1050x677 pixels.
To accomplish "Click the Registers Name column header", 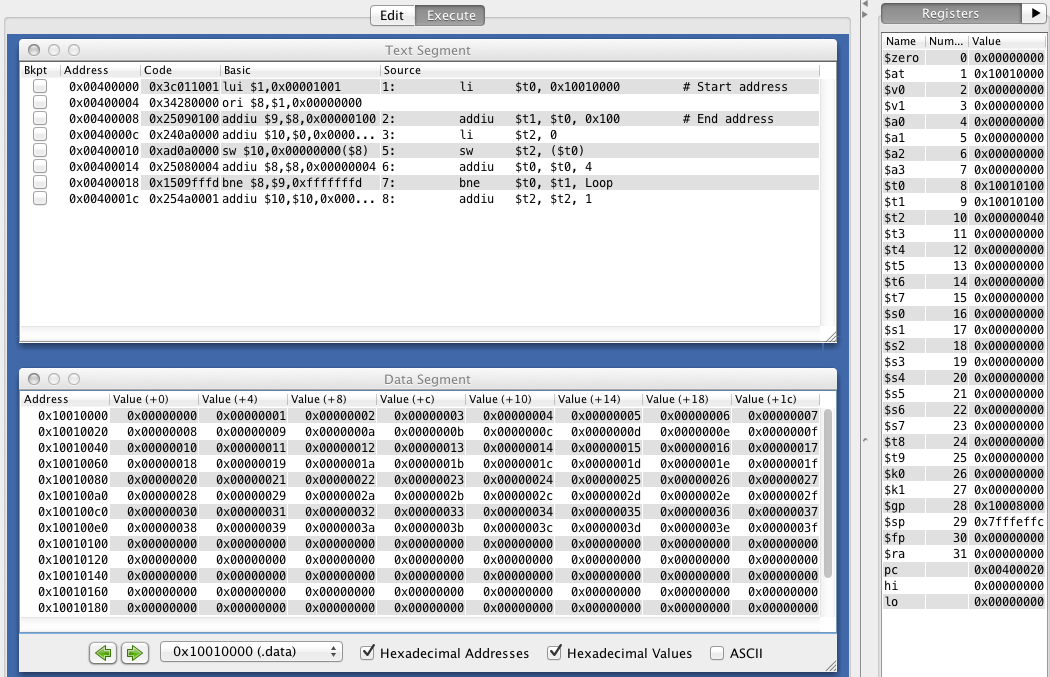I will [x=903, y=42].
